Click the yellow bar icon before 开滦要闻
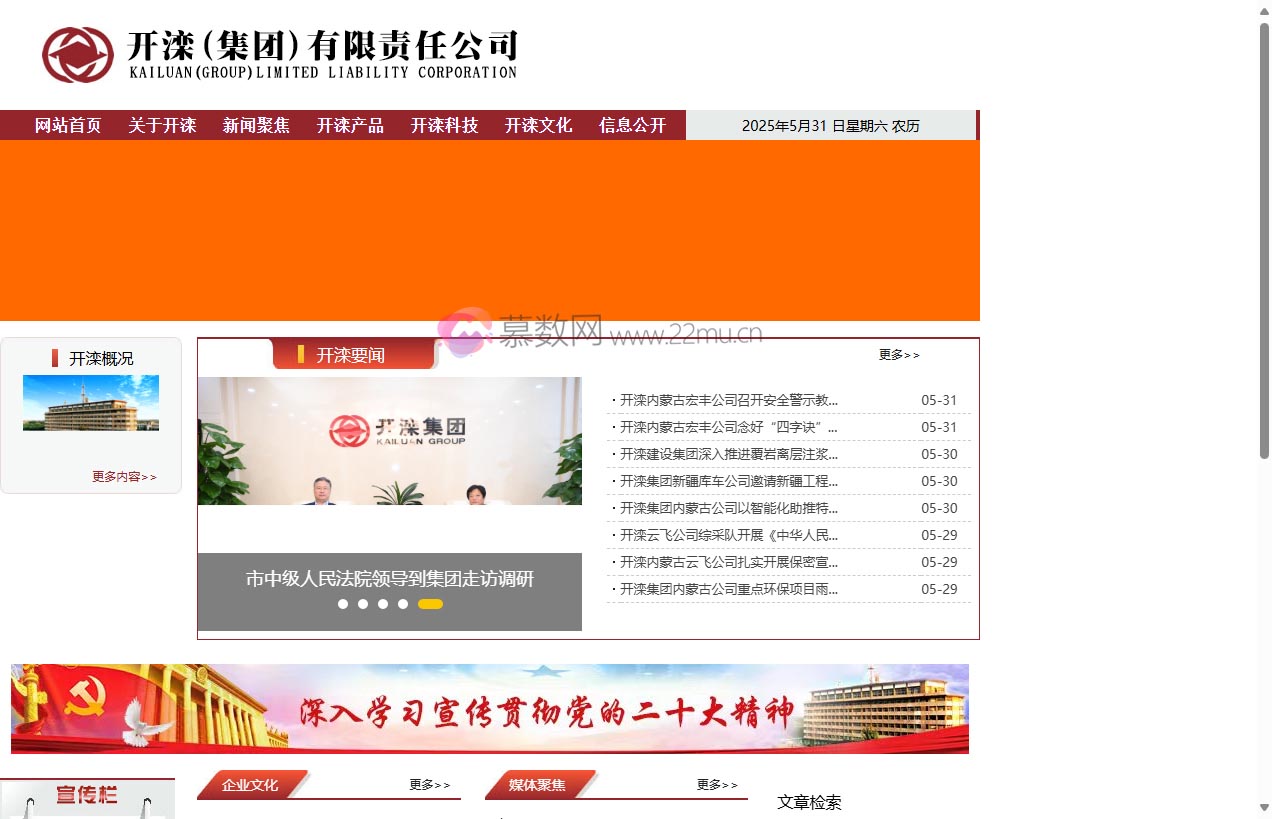Image resolution: width=1272 pixels, height=819 pixels. (300, 354)
